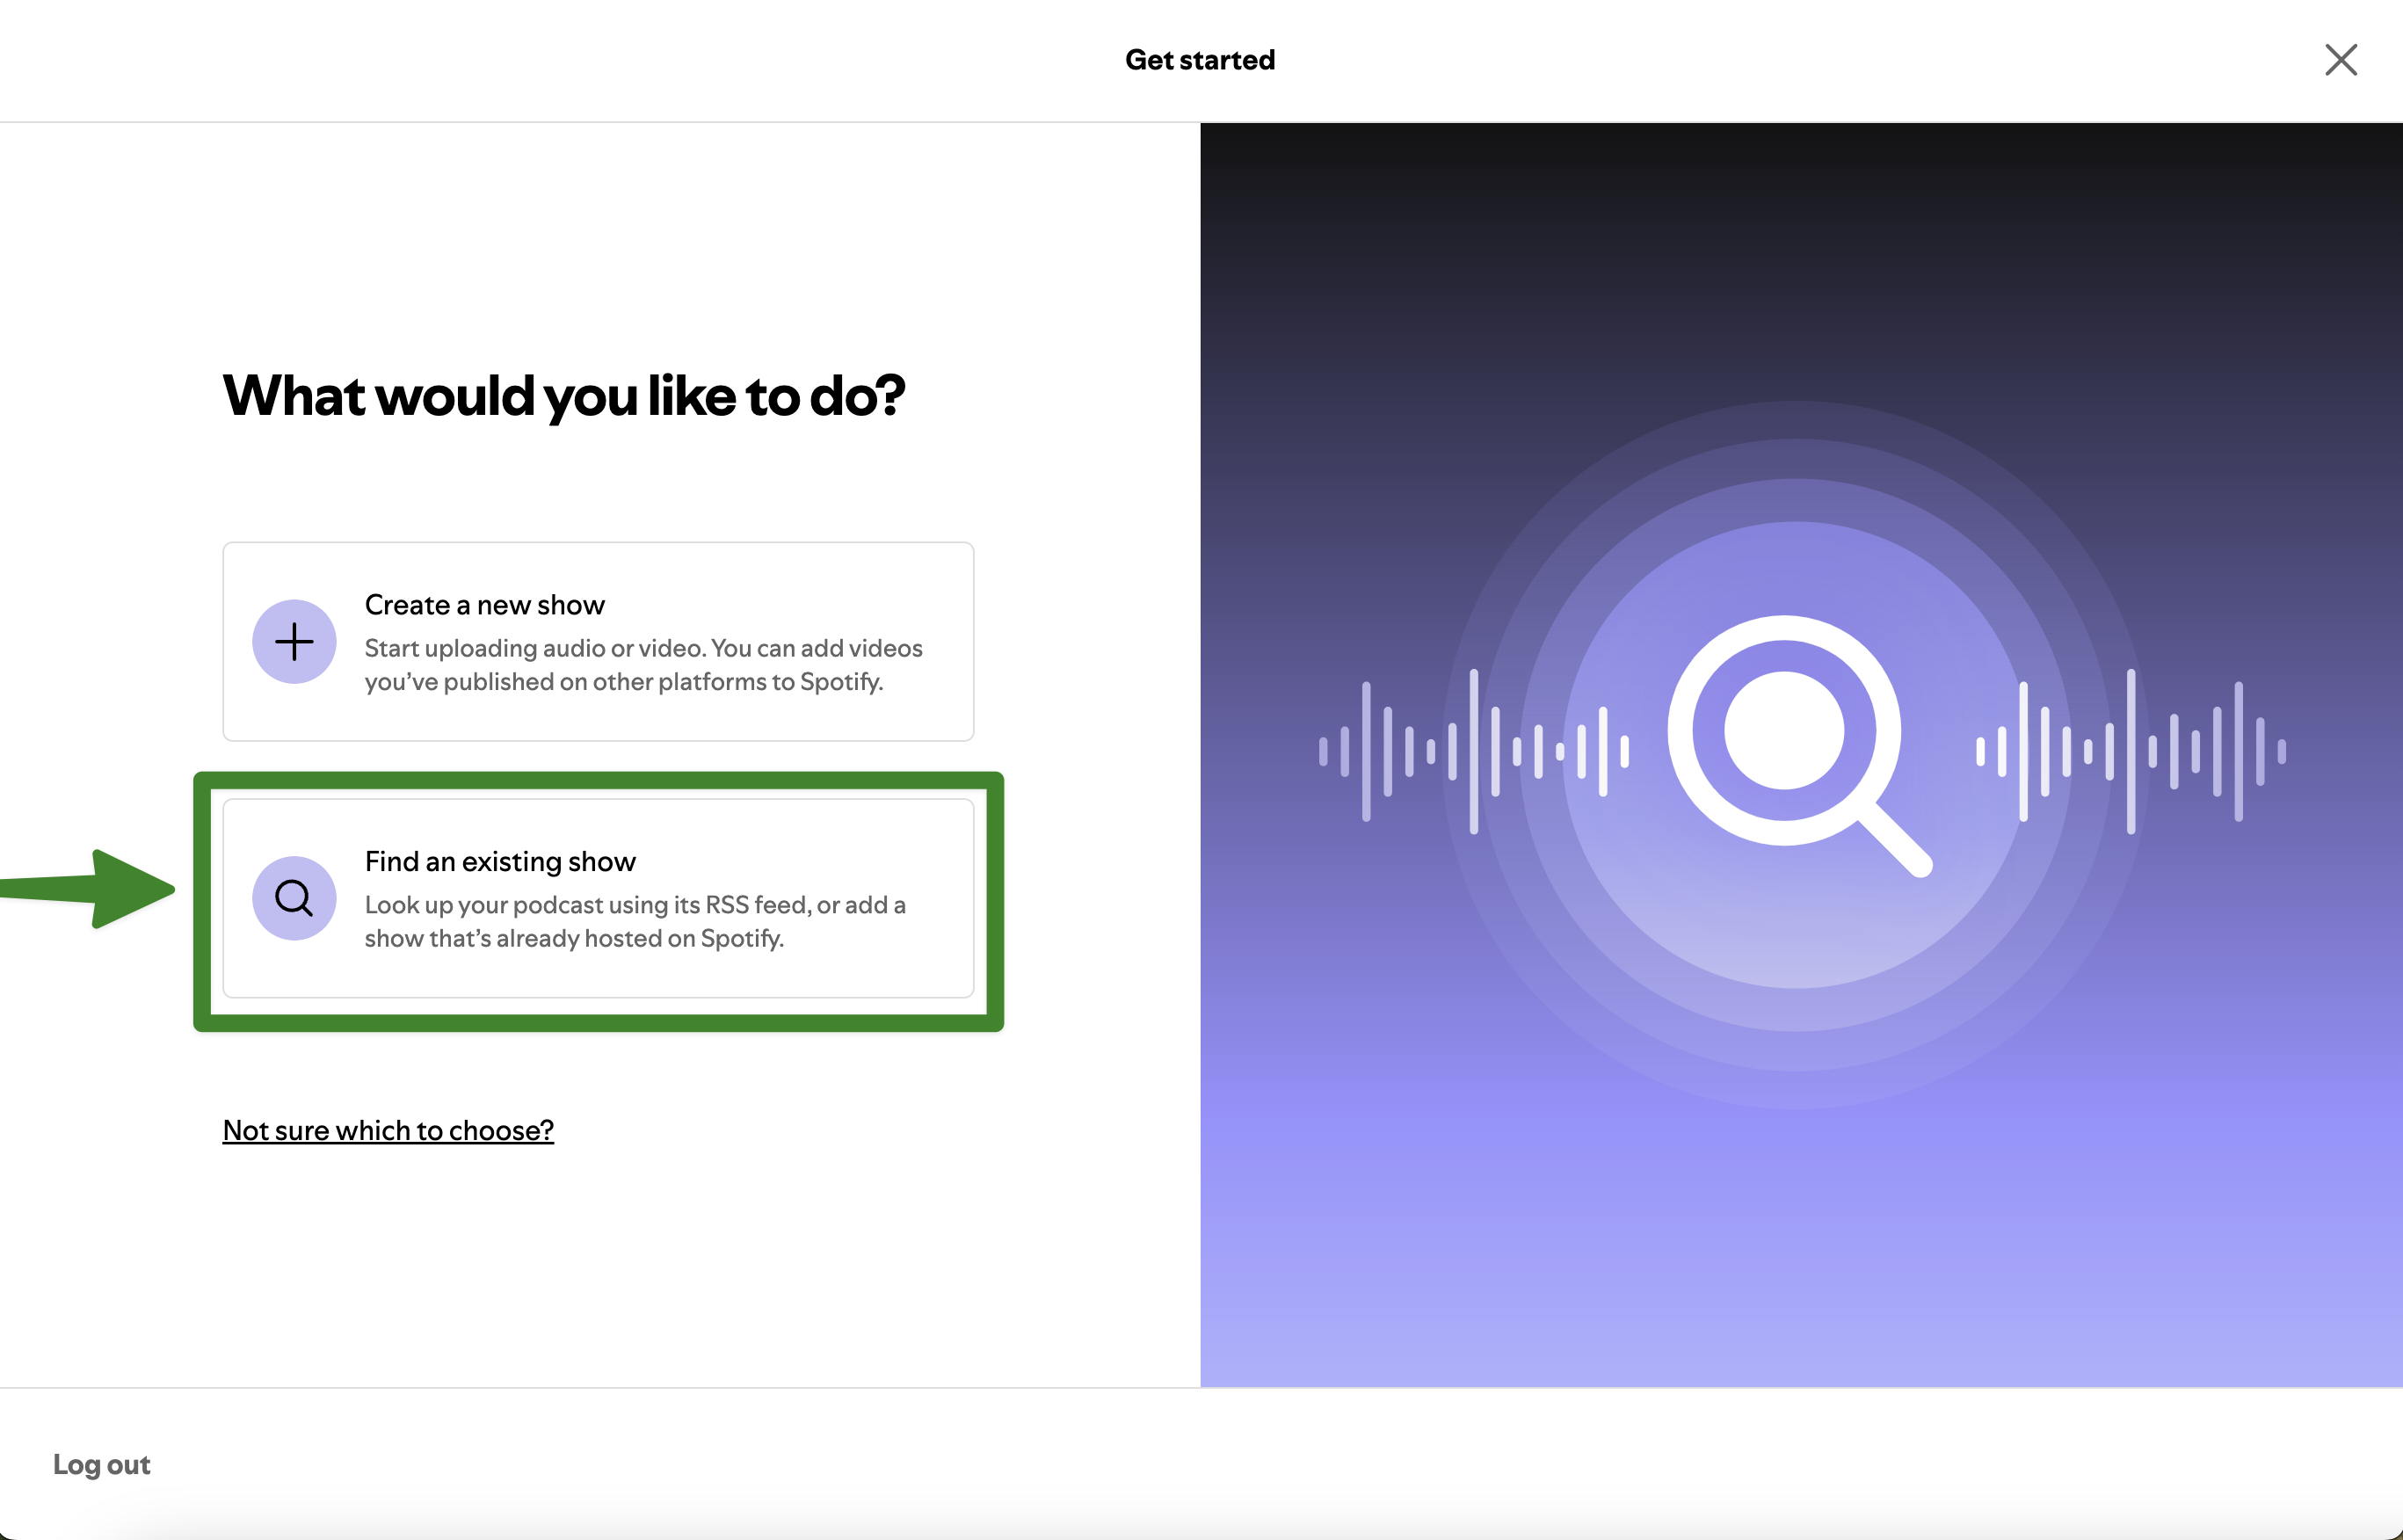Click the small purple magnifying glass icon
The height and width of the screenshot is (1540, 2403).
click(294, 898)
